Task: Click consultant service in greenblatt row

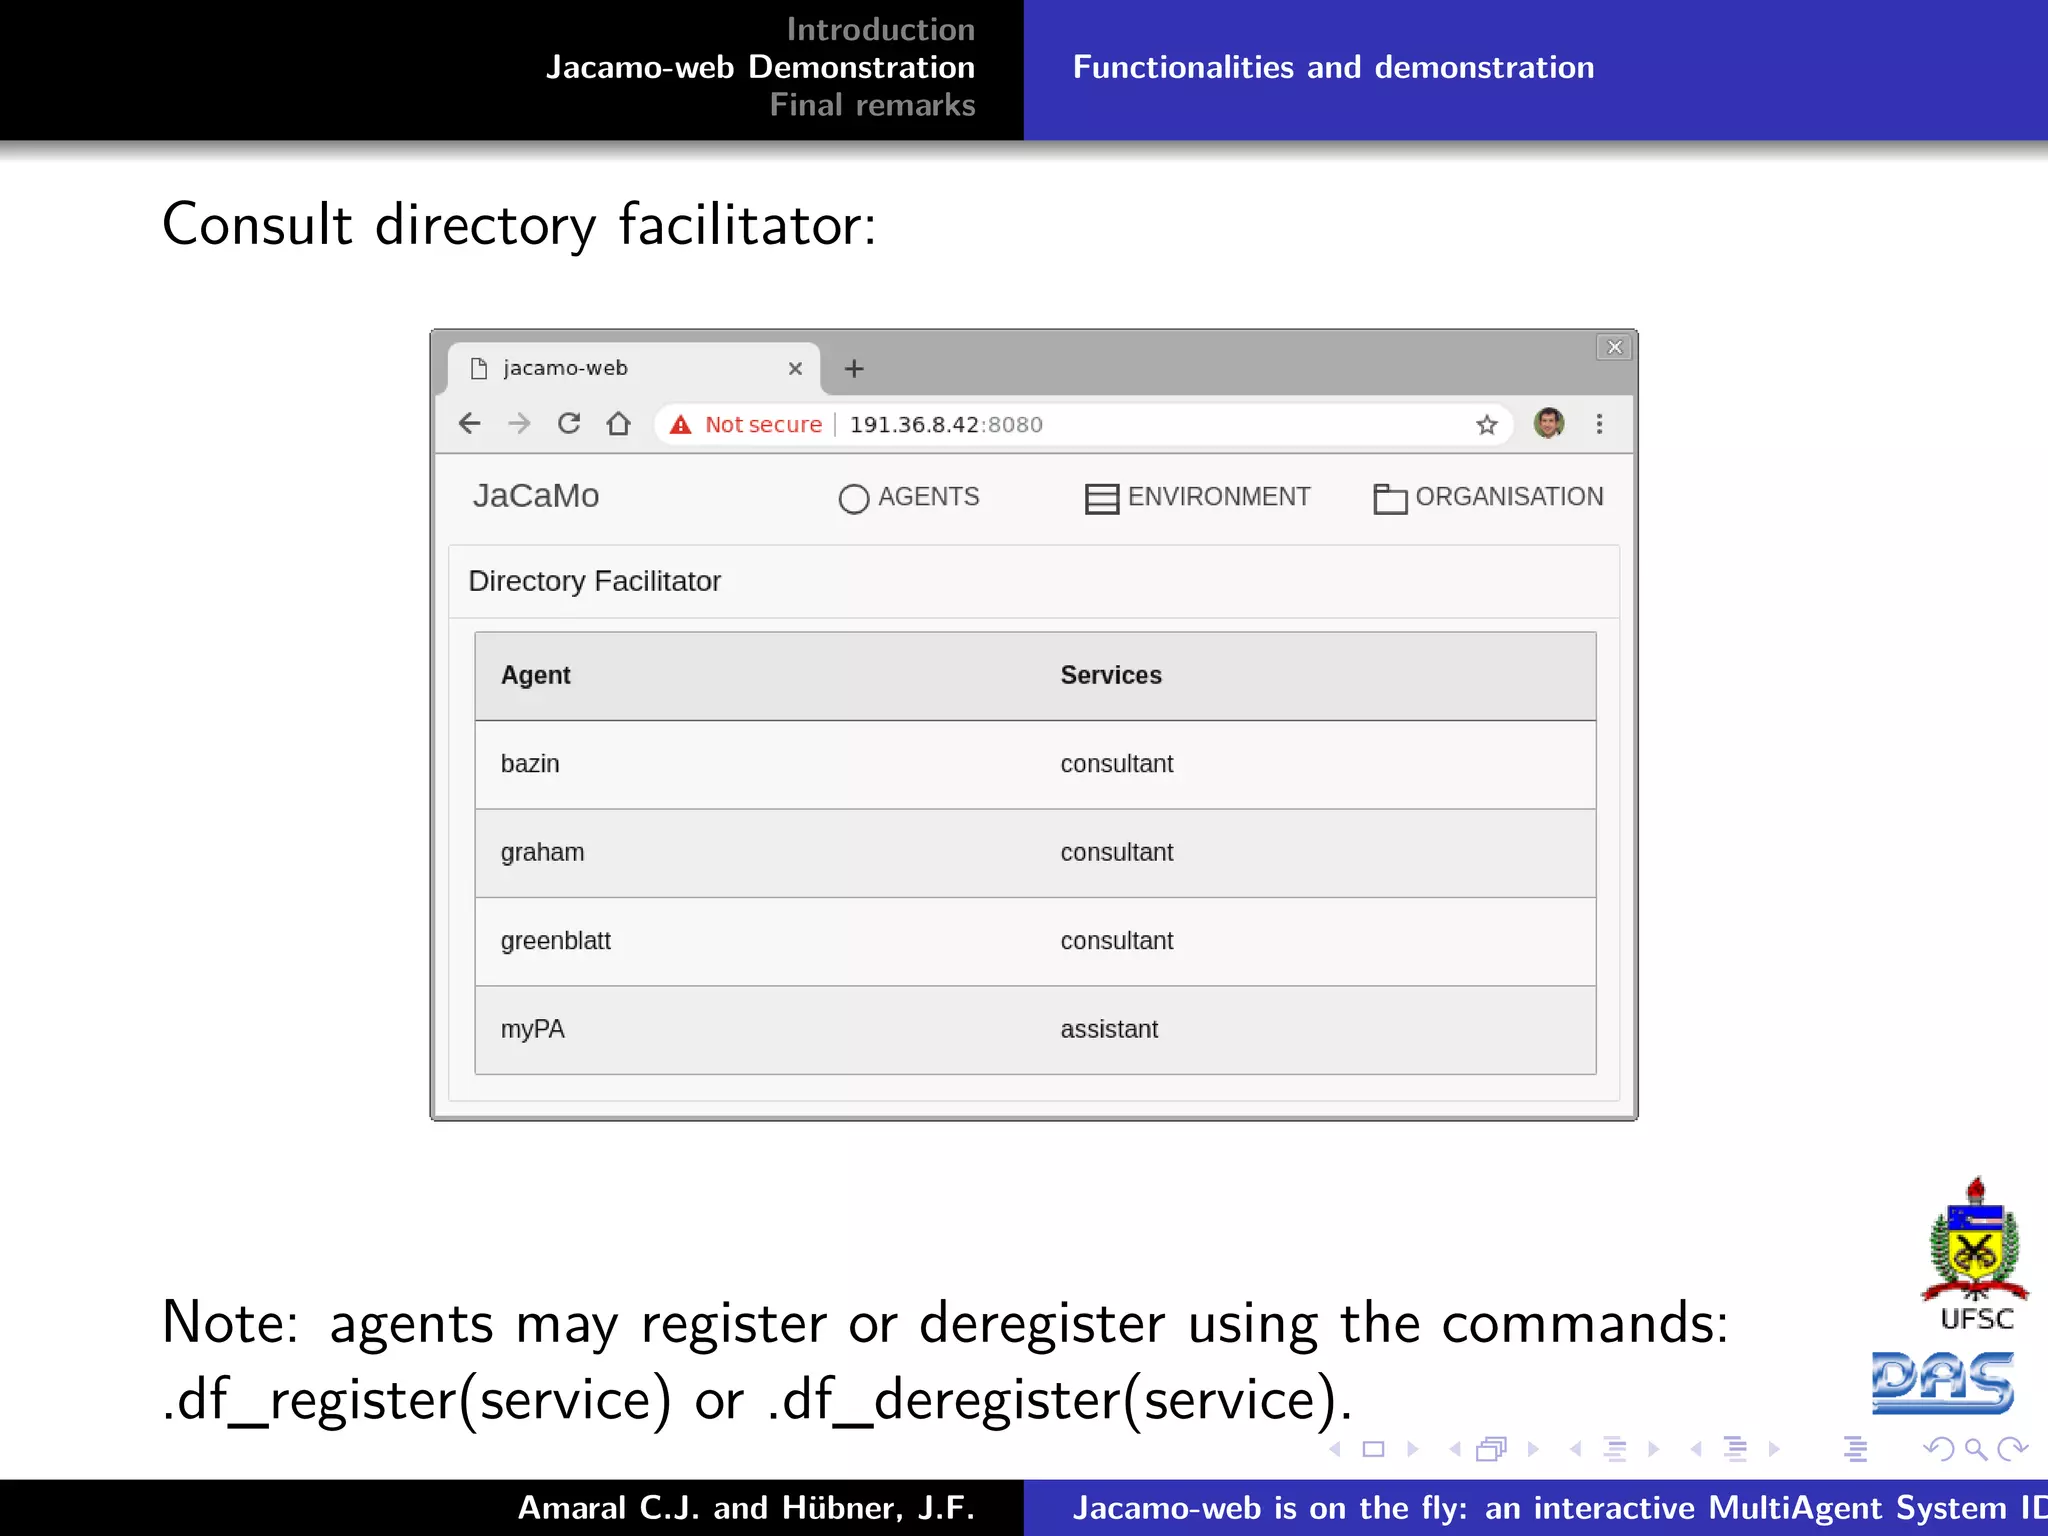Action: [1117, 941]
